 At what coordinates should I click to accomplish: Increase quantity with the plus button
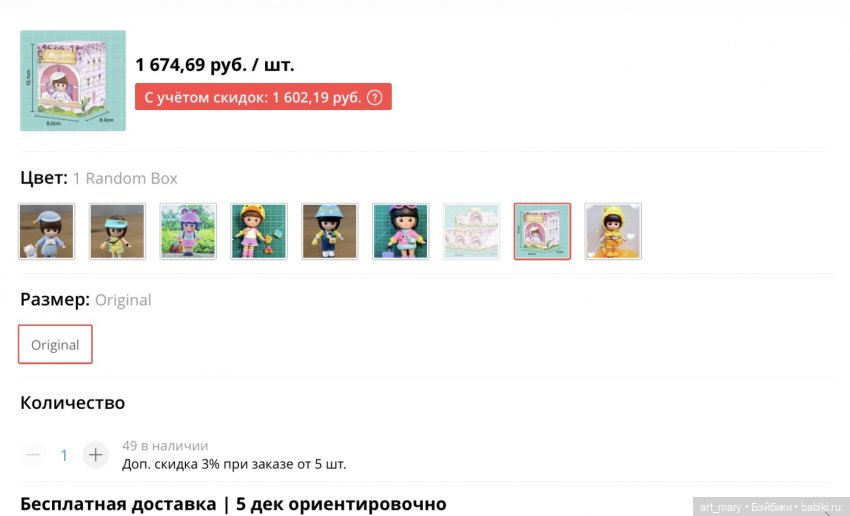[95, 455]
